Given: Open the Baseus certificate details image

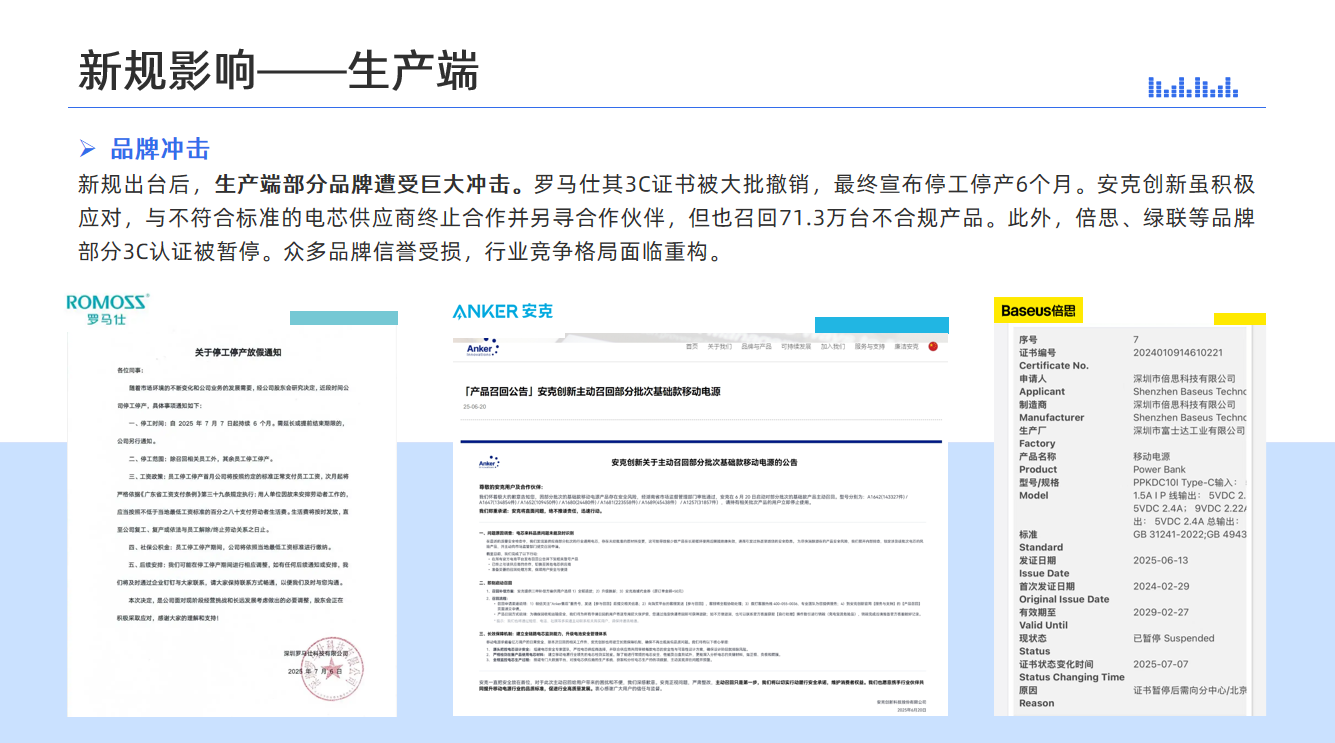Looking at the screenshot, I should (x=1130, y=520).
